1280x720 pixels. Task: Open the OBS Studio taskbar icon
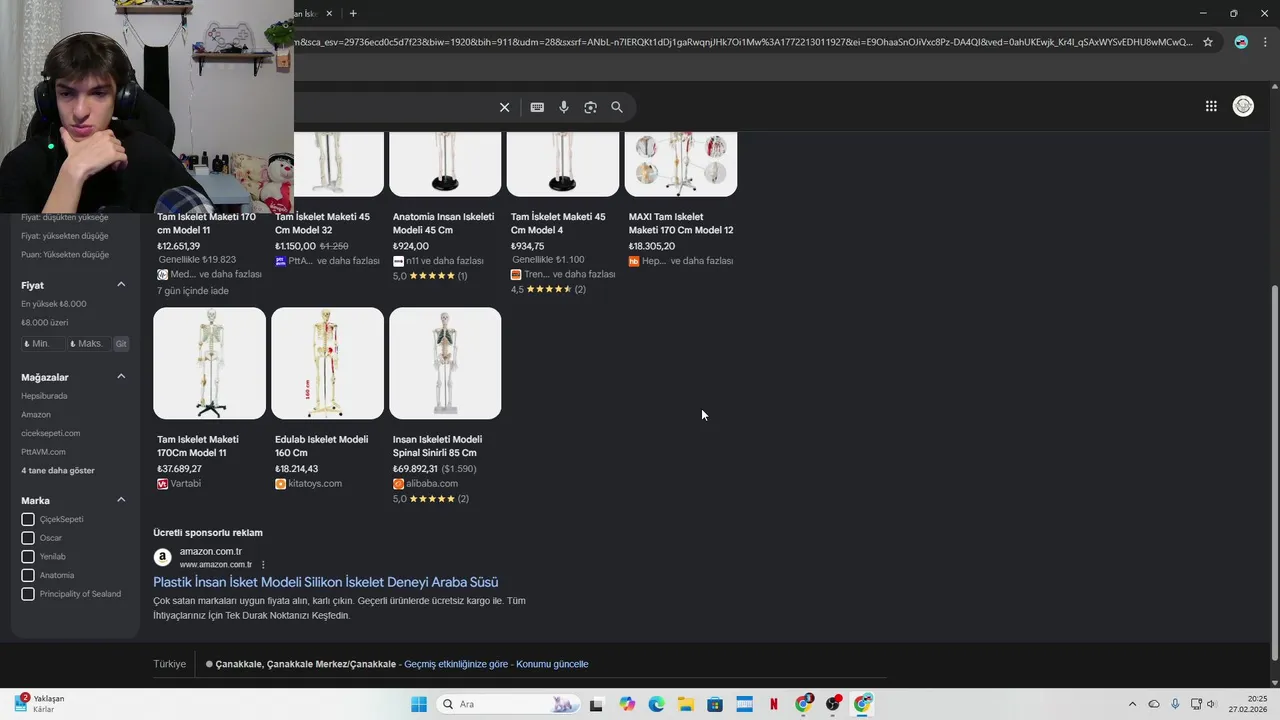[833, 704]
